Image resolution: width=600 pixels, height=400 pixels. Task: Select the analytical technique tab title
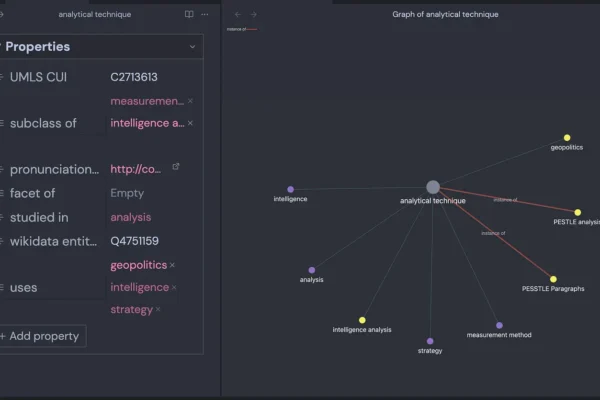click(x=95, y=14)
